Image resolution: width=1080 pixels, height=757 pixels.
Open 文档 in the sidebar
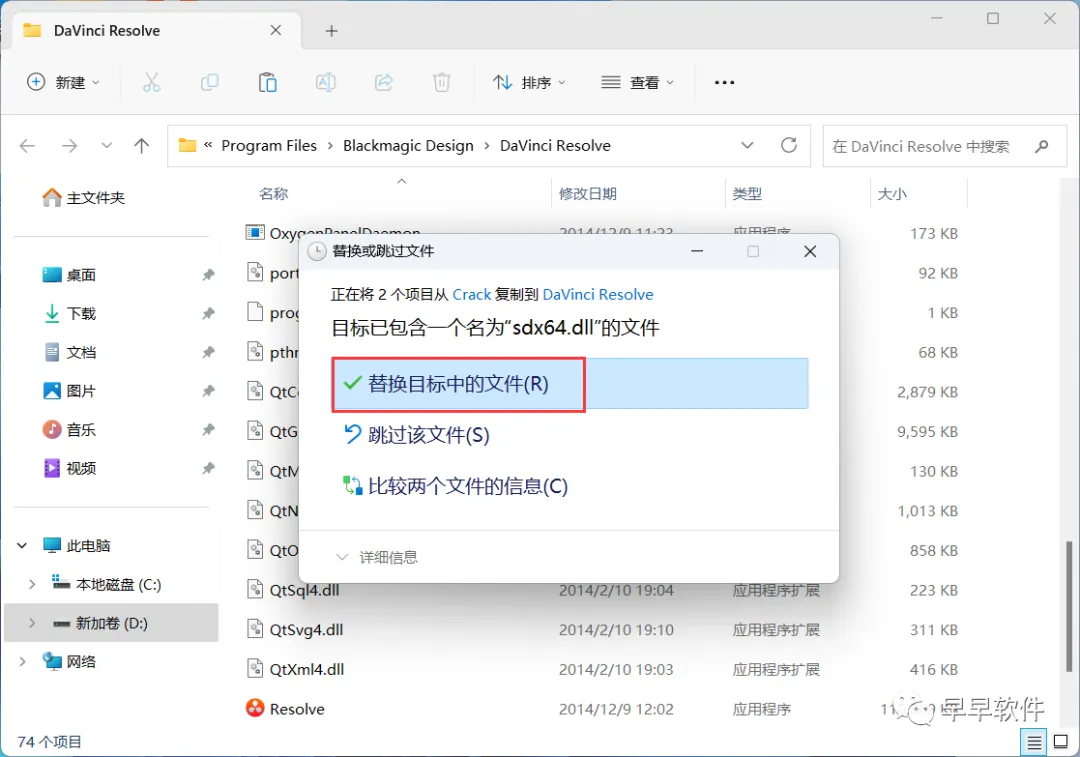[x=69, y=352]
